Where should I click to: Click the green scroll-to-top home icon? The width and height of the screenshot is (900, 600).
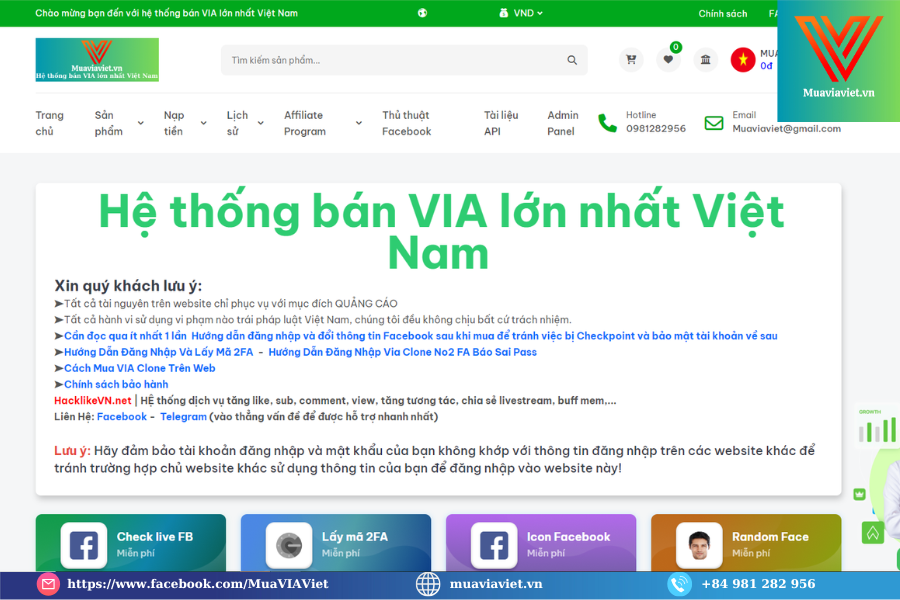(872, 533)
